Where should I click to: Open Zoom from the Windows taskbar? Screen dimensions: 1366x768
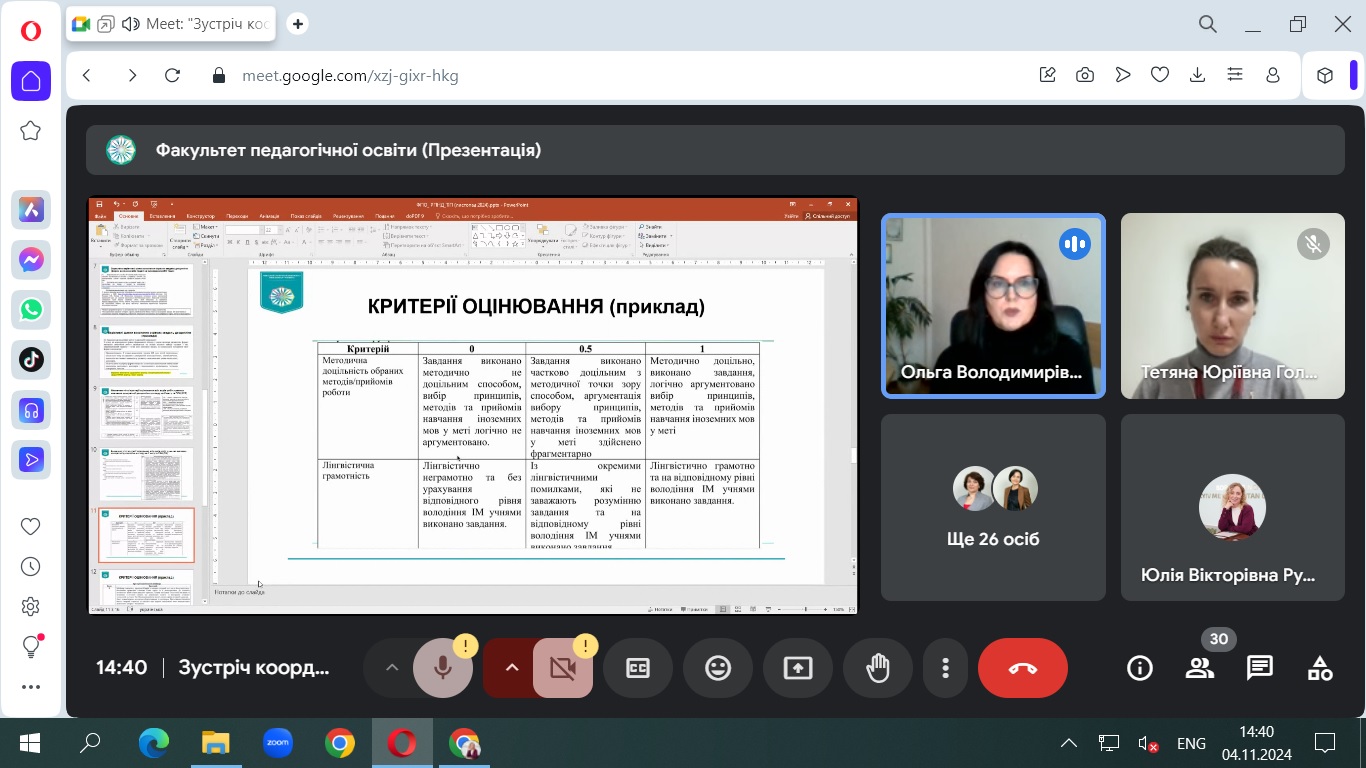click(x=277, y=743)
